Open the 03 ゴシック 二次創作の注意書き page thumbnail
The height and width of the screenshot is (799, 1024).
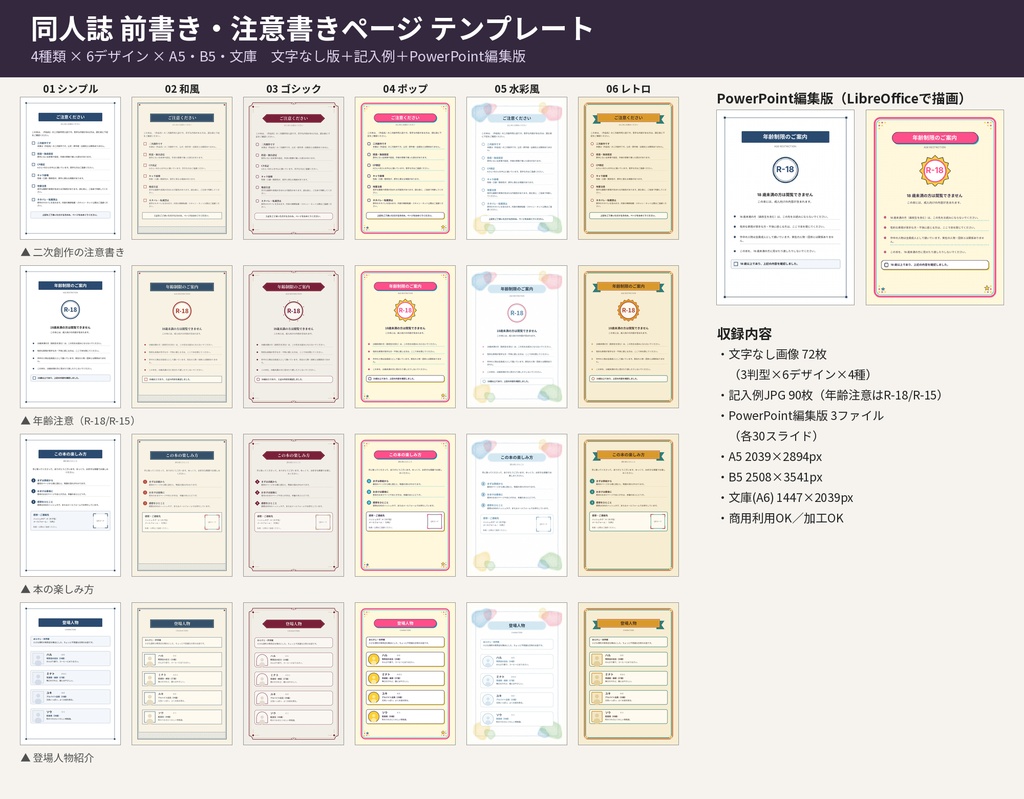pyautogui.click(x=294, y=169)
